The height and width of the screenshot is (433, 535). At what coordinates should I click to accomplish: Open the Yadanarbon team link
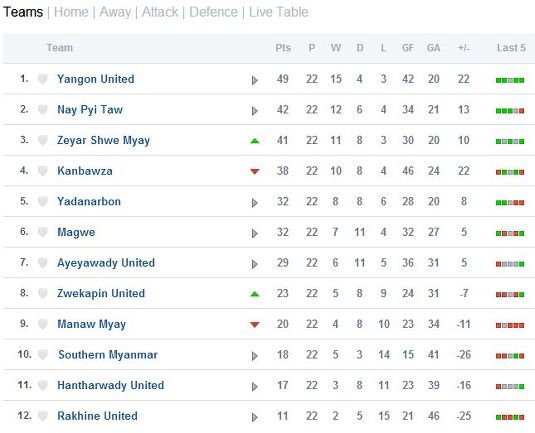pos(89,201)
